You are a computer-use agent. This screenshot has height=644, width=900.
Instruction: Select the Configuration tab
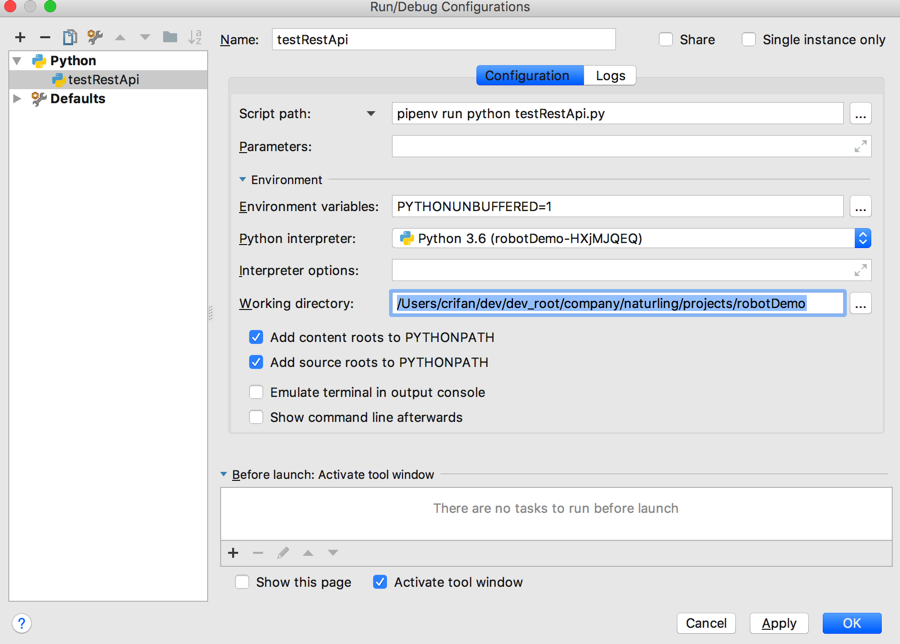click(527, 76)
